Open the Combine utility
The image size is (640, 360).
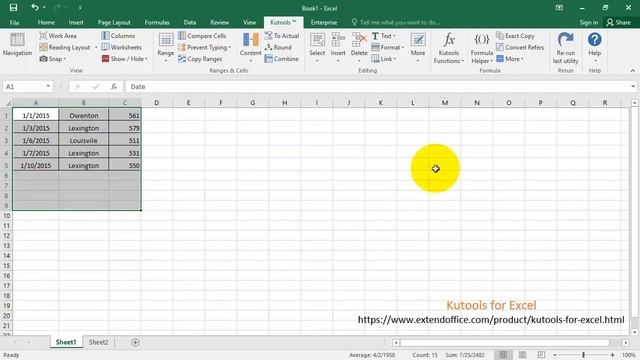click(x=282, y=59)
